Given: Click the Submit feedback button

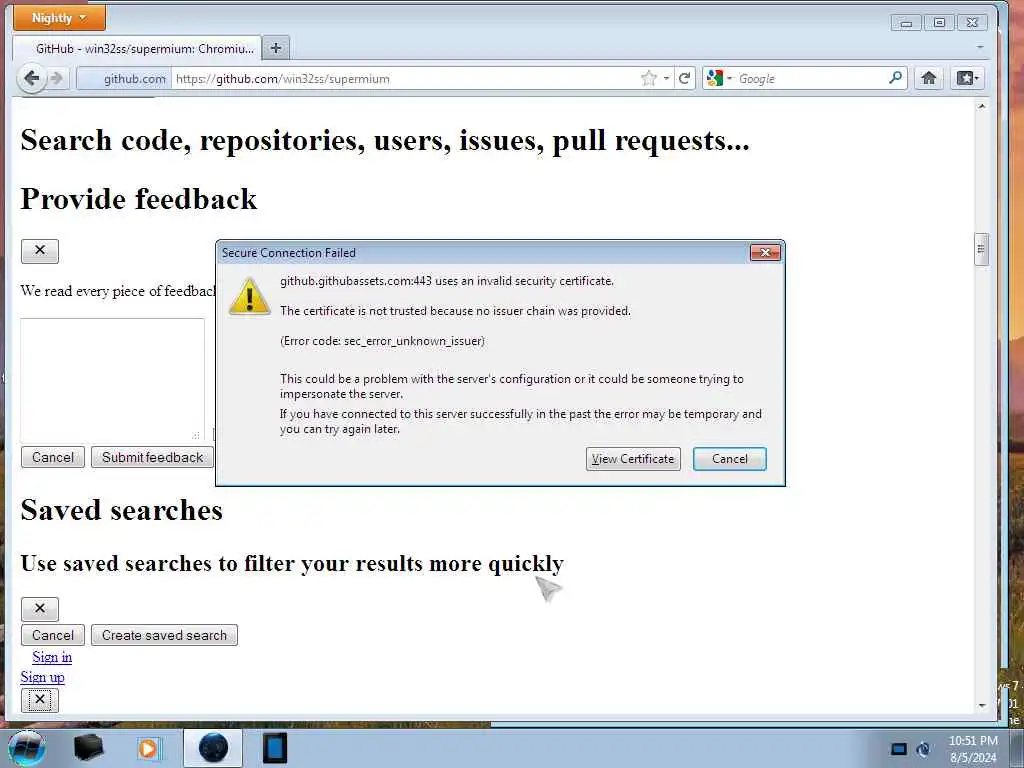Looking at the screenshot, I should point(152,457).
